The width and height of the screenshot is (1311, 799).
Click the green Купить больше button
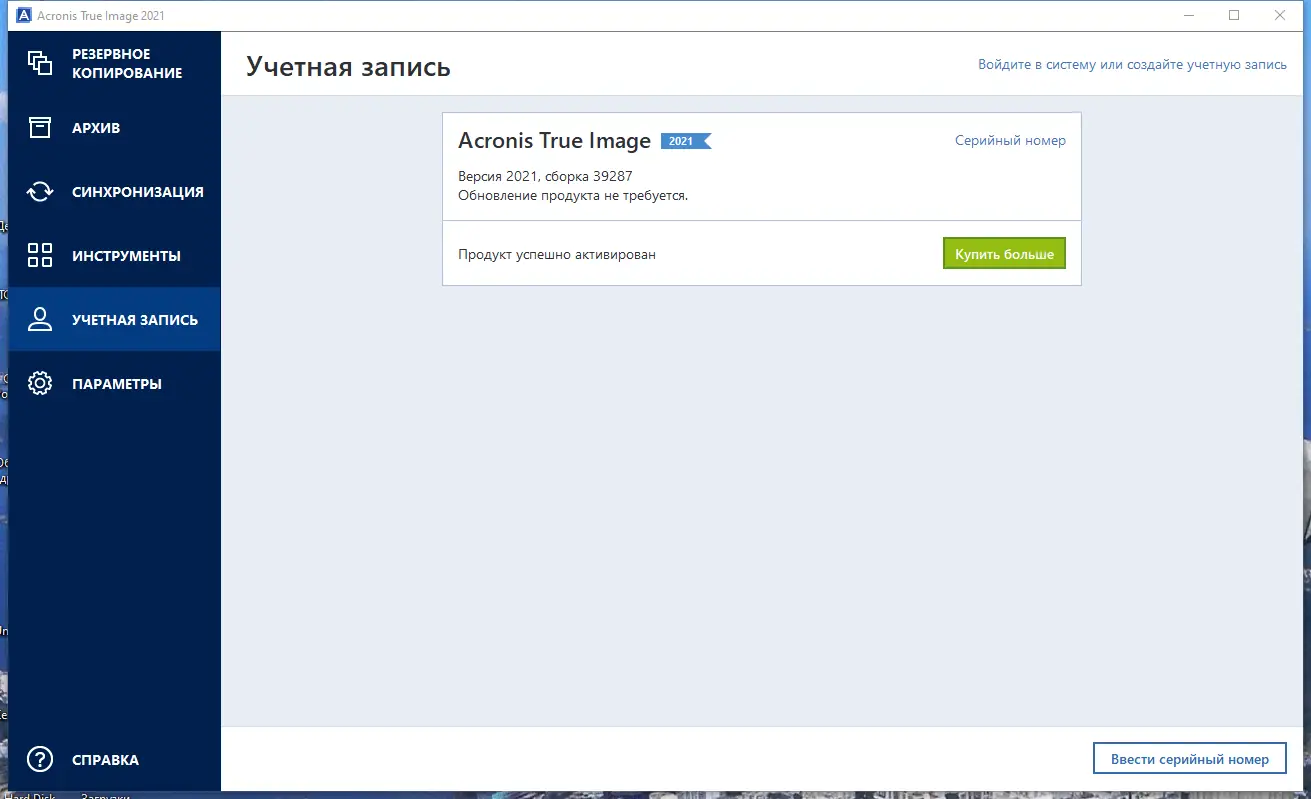coord(1004,254)
